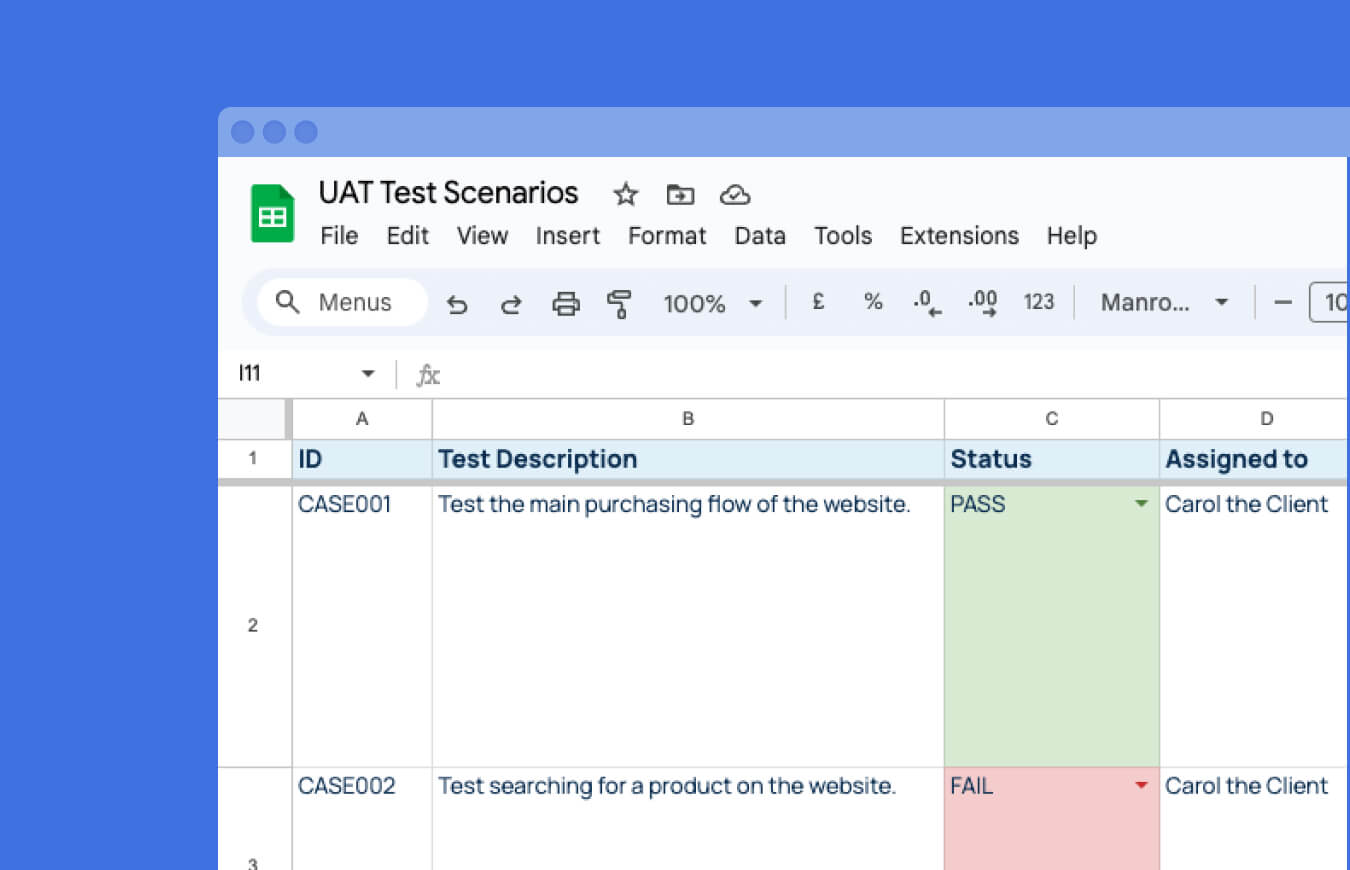Click the Redo icon

(x=511, y=303)
